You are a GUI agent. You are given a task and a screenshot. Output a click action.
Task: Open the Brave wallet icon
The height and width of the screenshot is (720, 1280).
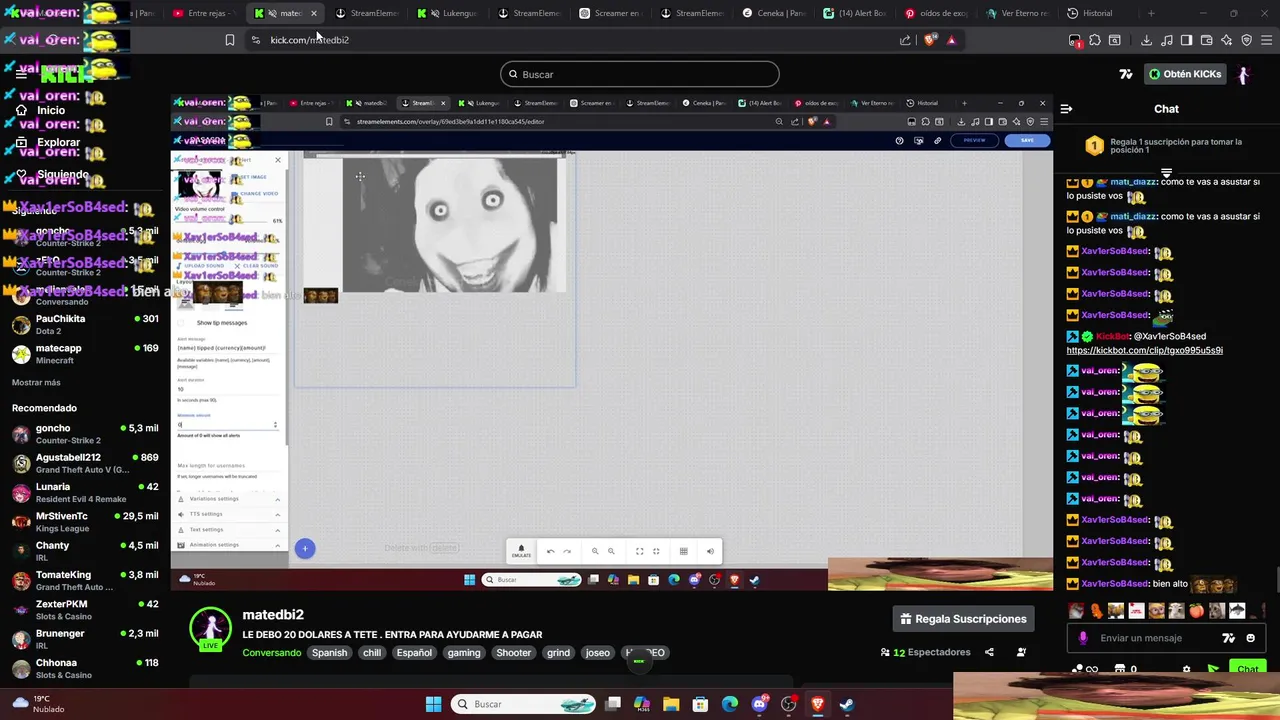coord(1207,40)
